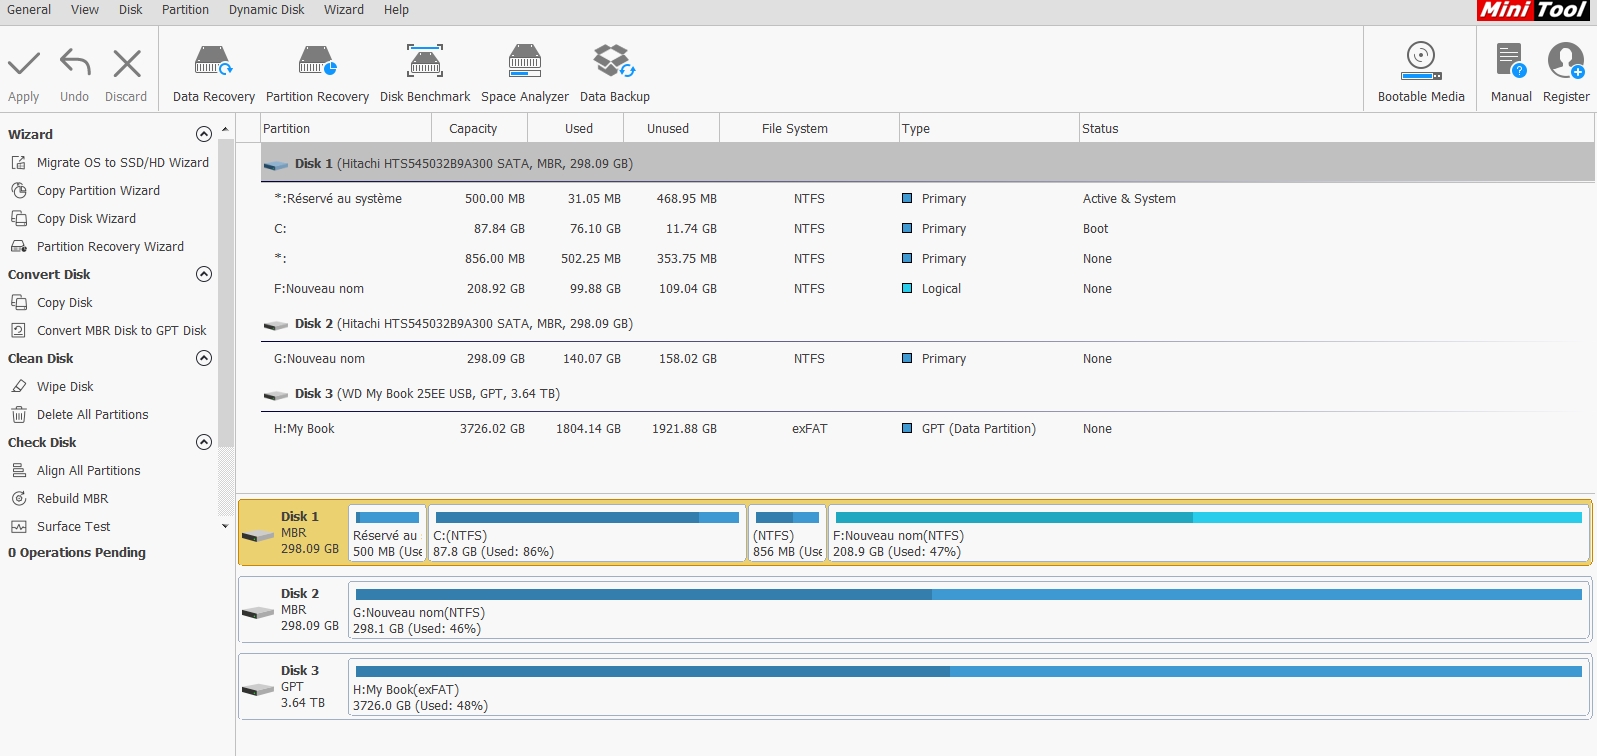This screenshot has height=756, width=1597.
Task: Click the Discard X icon
Action: (x=127, y=64)
